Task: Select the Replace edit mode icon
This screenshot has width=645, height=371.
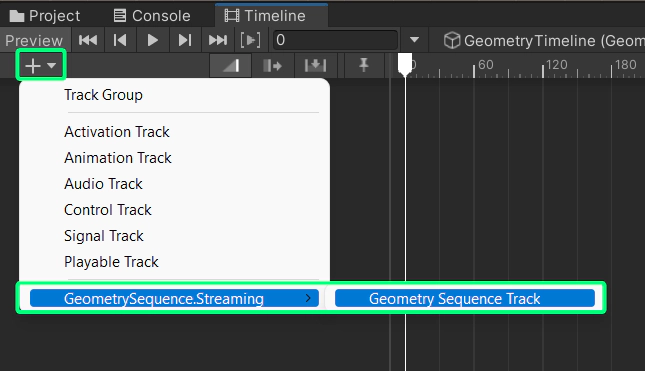Action: tap(315, 65)
